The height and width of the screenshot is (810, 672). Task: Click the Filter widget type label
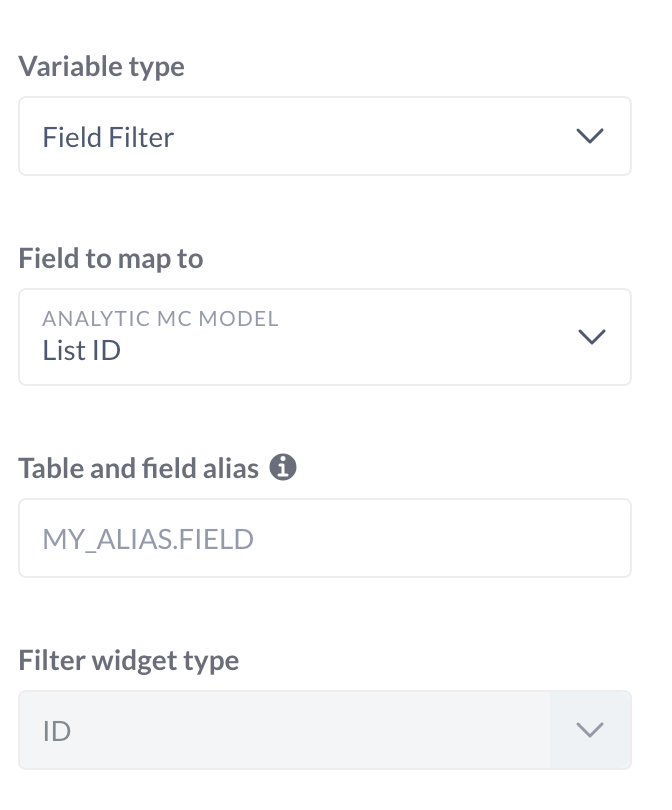[128, 661]
